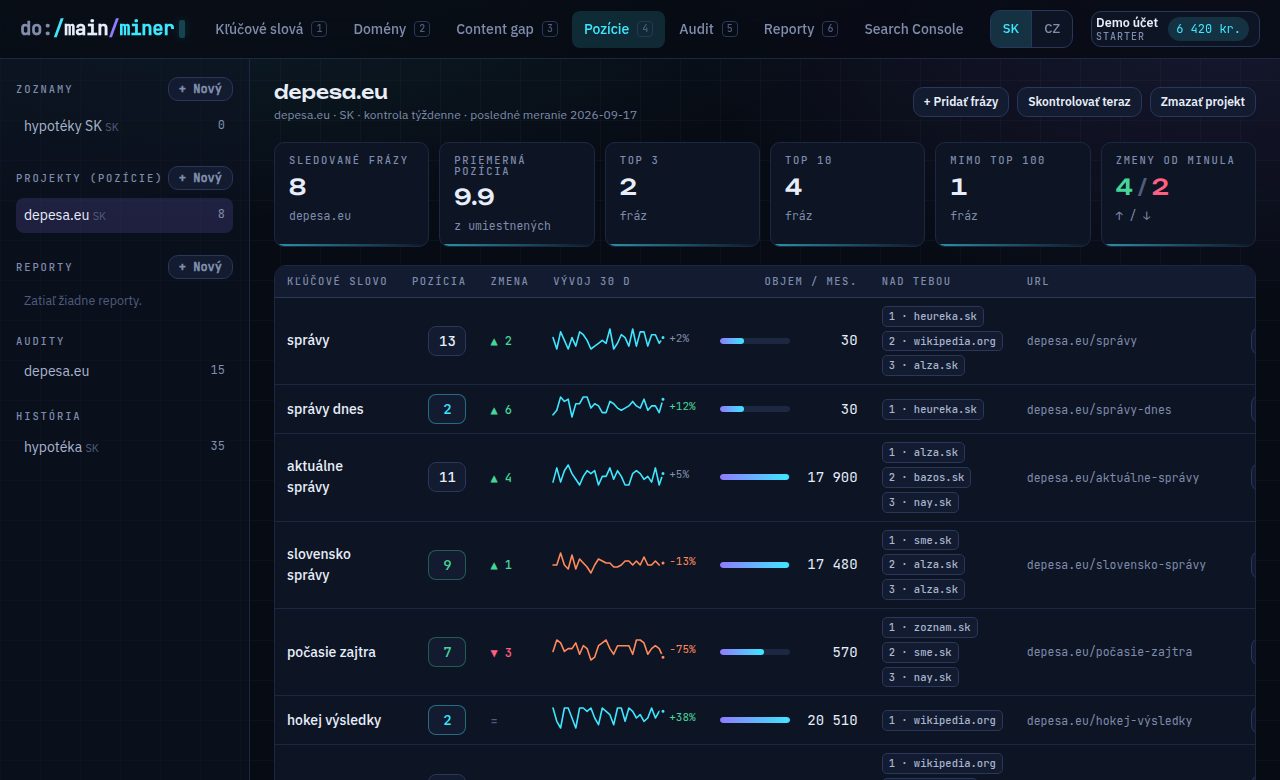Screen dimensions: 1280x780
Task: Click the do:/main/miner logo
Action: click(x=103, y=29)
